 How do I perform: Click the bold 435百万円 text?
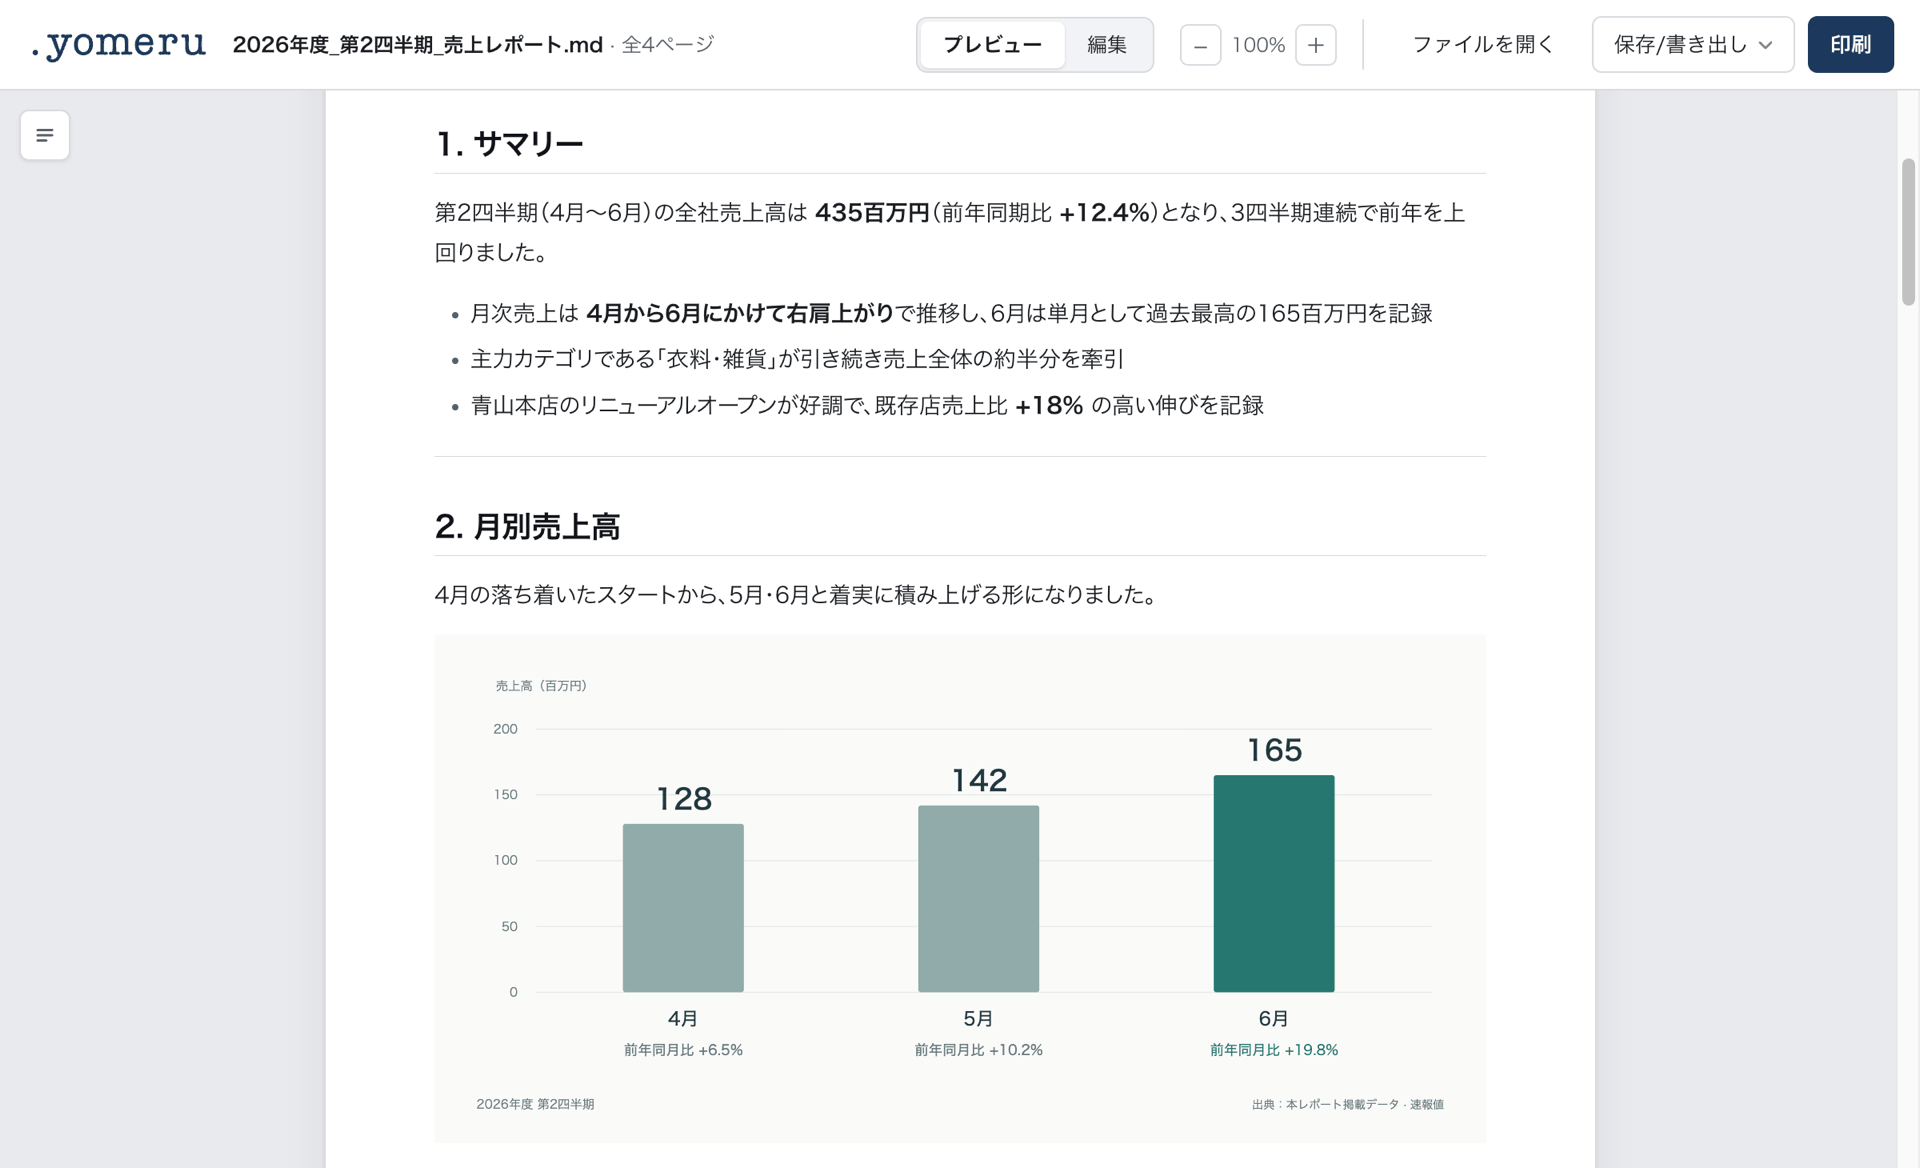(872, 213)
